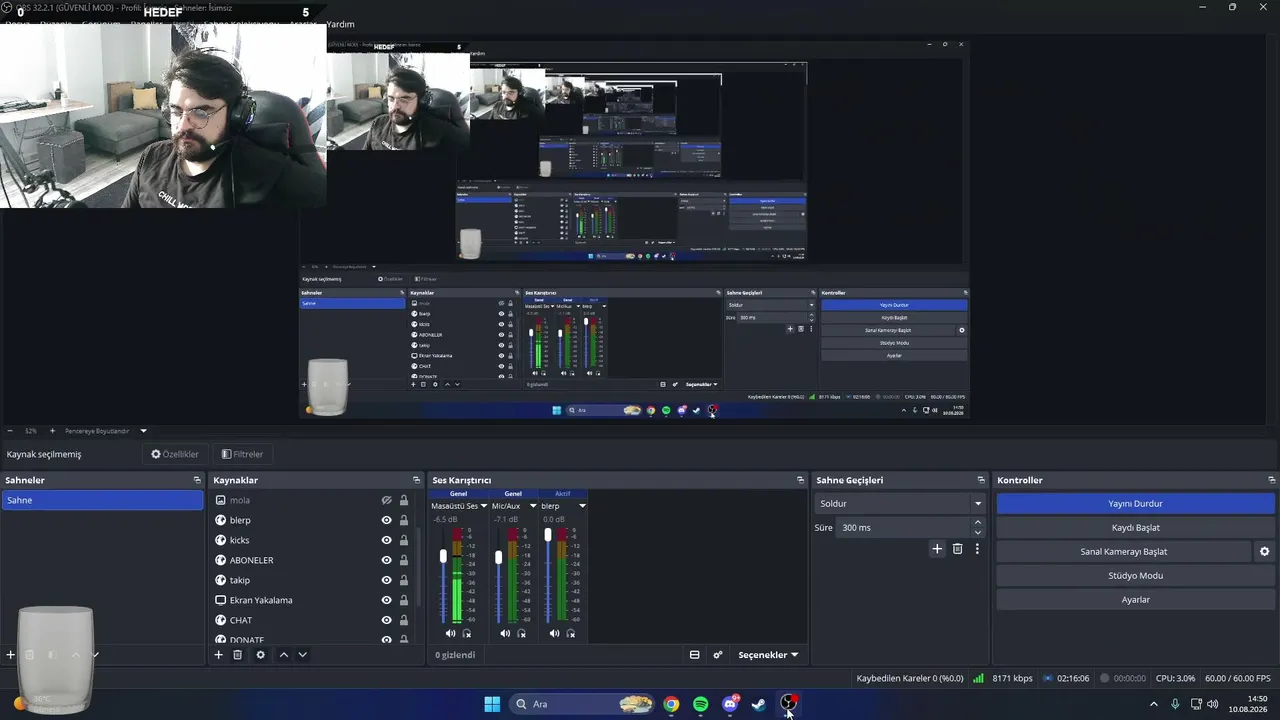Open Discord from the taskbar

[730, 704]
